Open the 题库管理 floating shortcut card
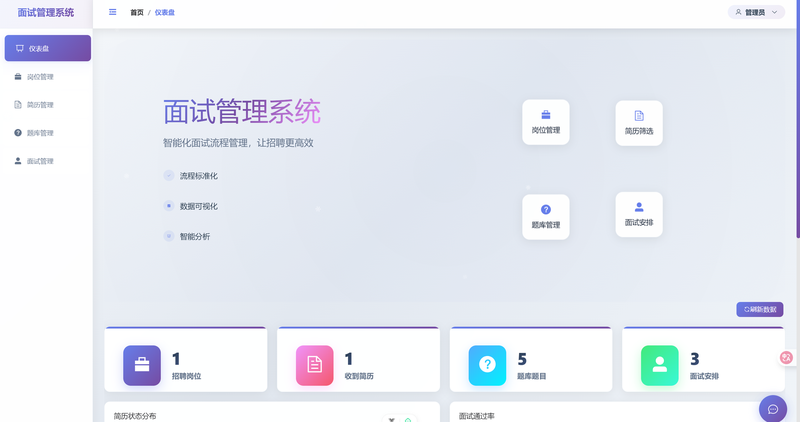800x422 pixels. [x=545, y=217]
